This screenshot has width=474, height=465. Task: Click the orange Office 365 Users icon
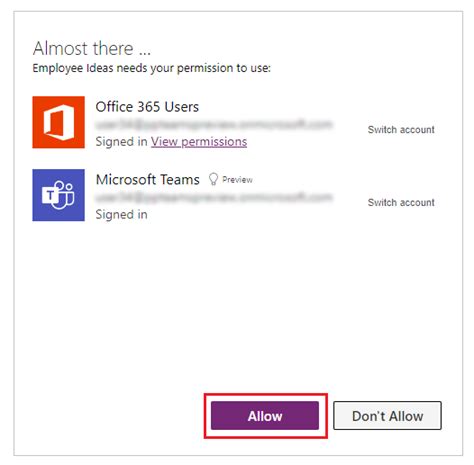click(x=58, y=122)
